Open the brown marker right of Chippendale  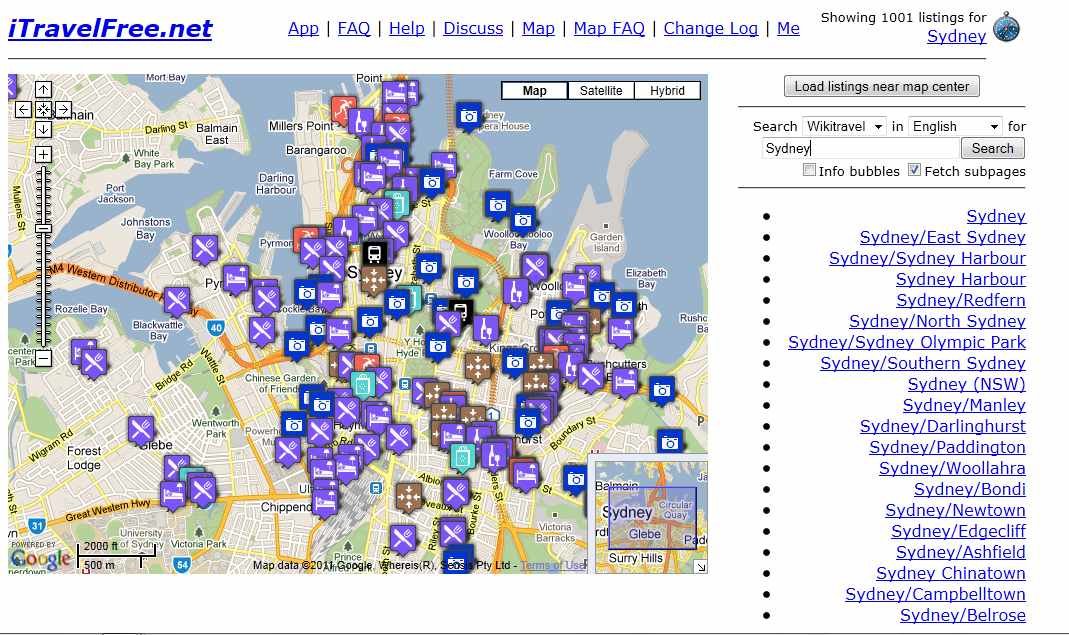(408, 497)
